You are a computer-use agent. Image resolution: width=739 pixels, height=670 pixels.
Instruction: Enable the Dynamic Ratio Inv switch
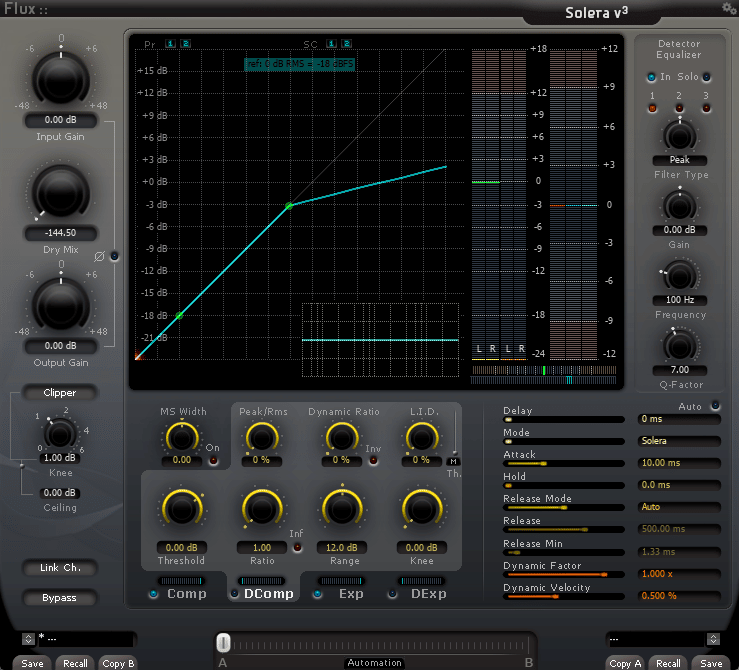point(373,460)
